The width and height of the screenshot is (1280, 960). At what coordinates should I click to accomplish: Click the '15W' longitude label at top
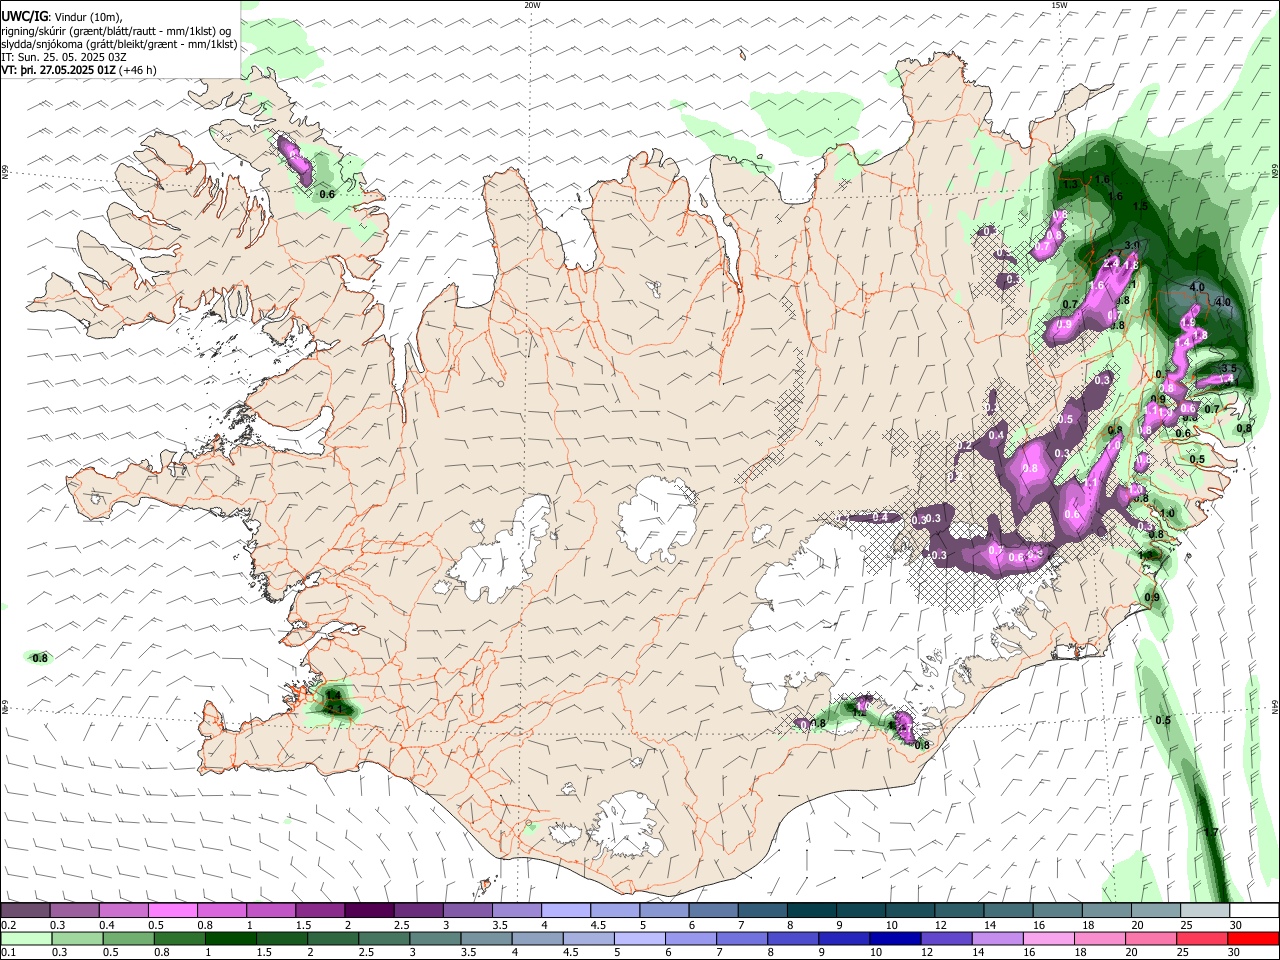(1059, 5)
